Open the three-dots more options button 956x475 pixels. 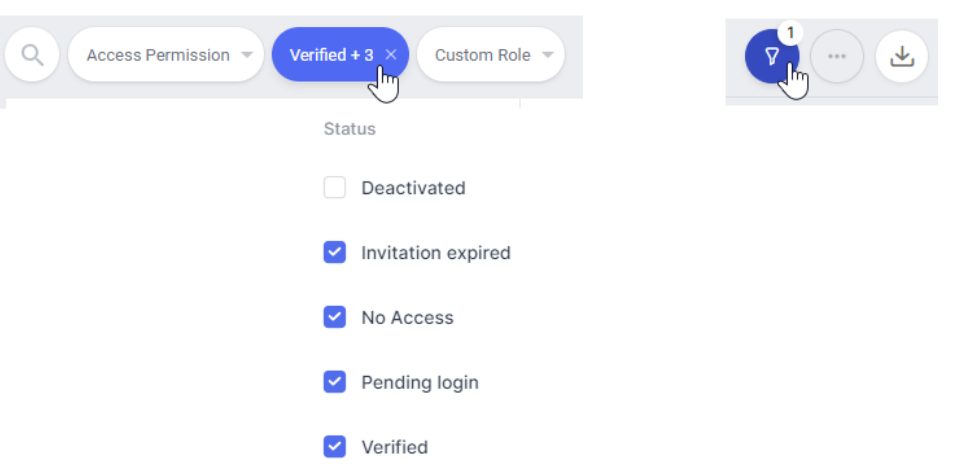pyautogui.click(x=836, y=56)
